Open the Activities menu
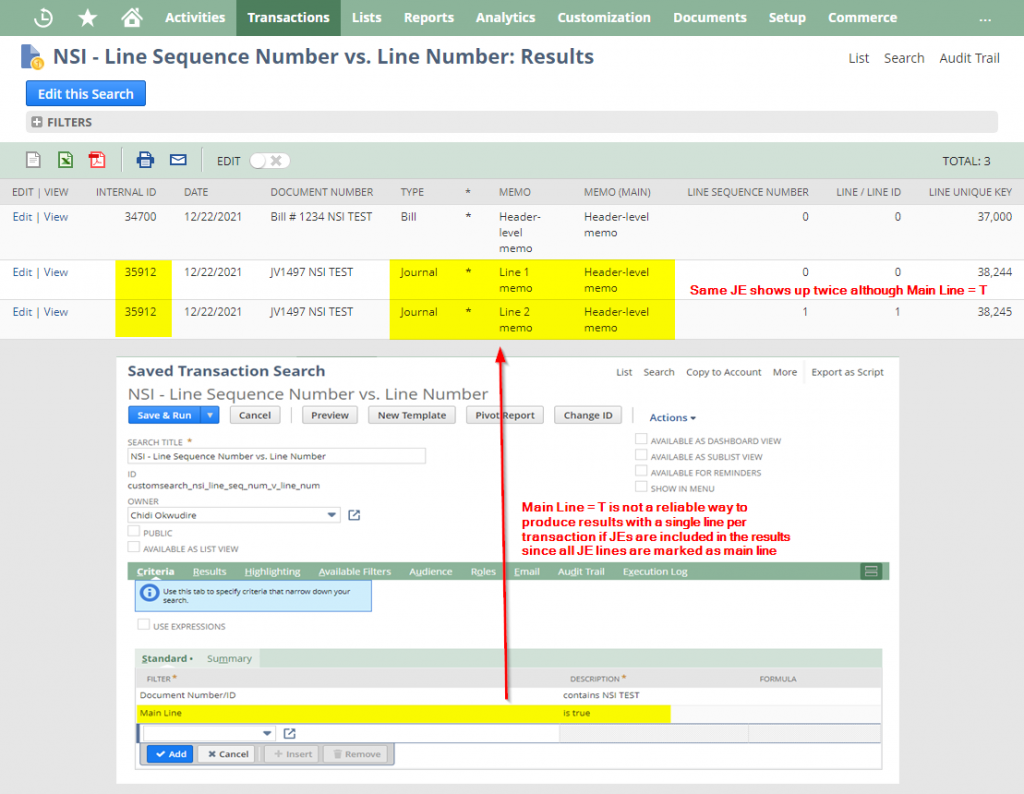Screen dimensions: 1024x794 [195, 18]
